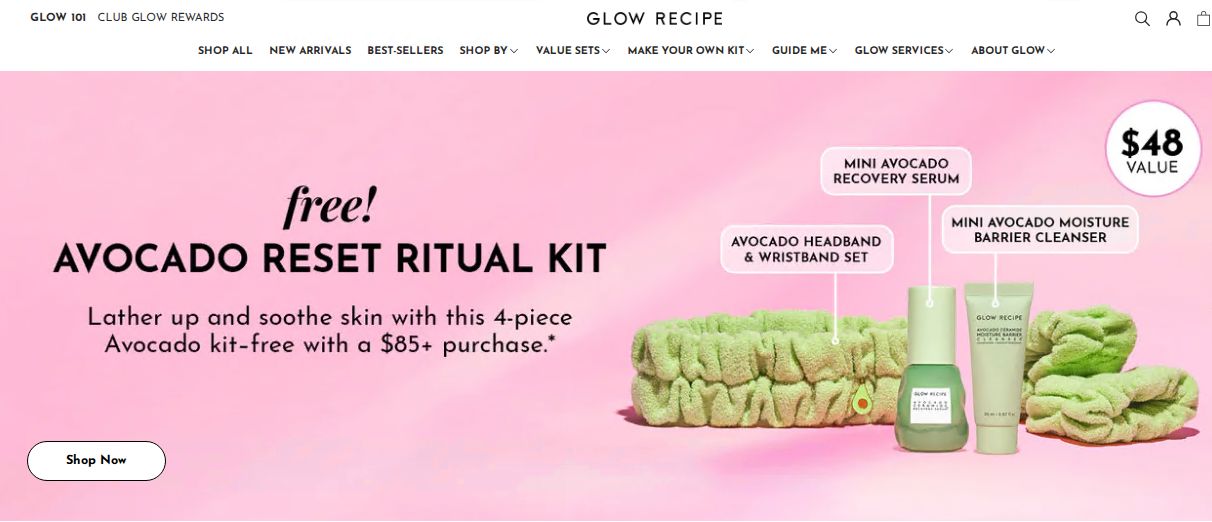Open the Glow 101 link
The width and height of the screenshot is (1212, 522).
58,17
